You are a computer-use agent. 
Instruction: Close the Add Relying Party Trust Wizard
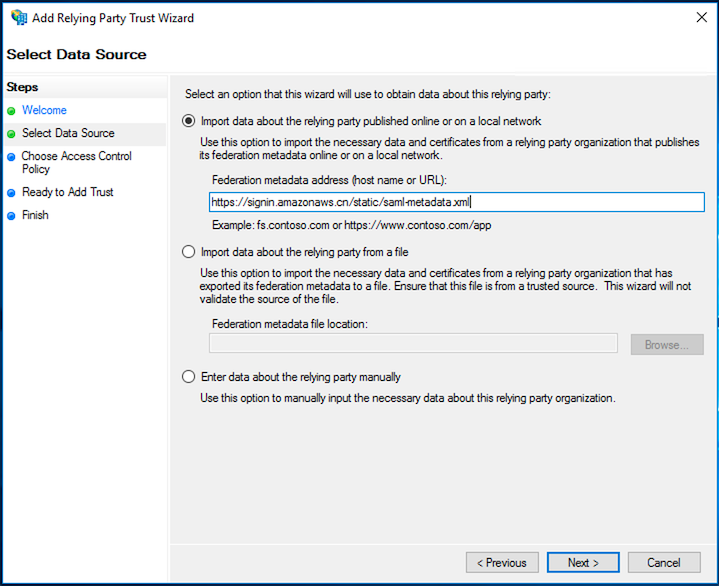(x=702, y=17)
